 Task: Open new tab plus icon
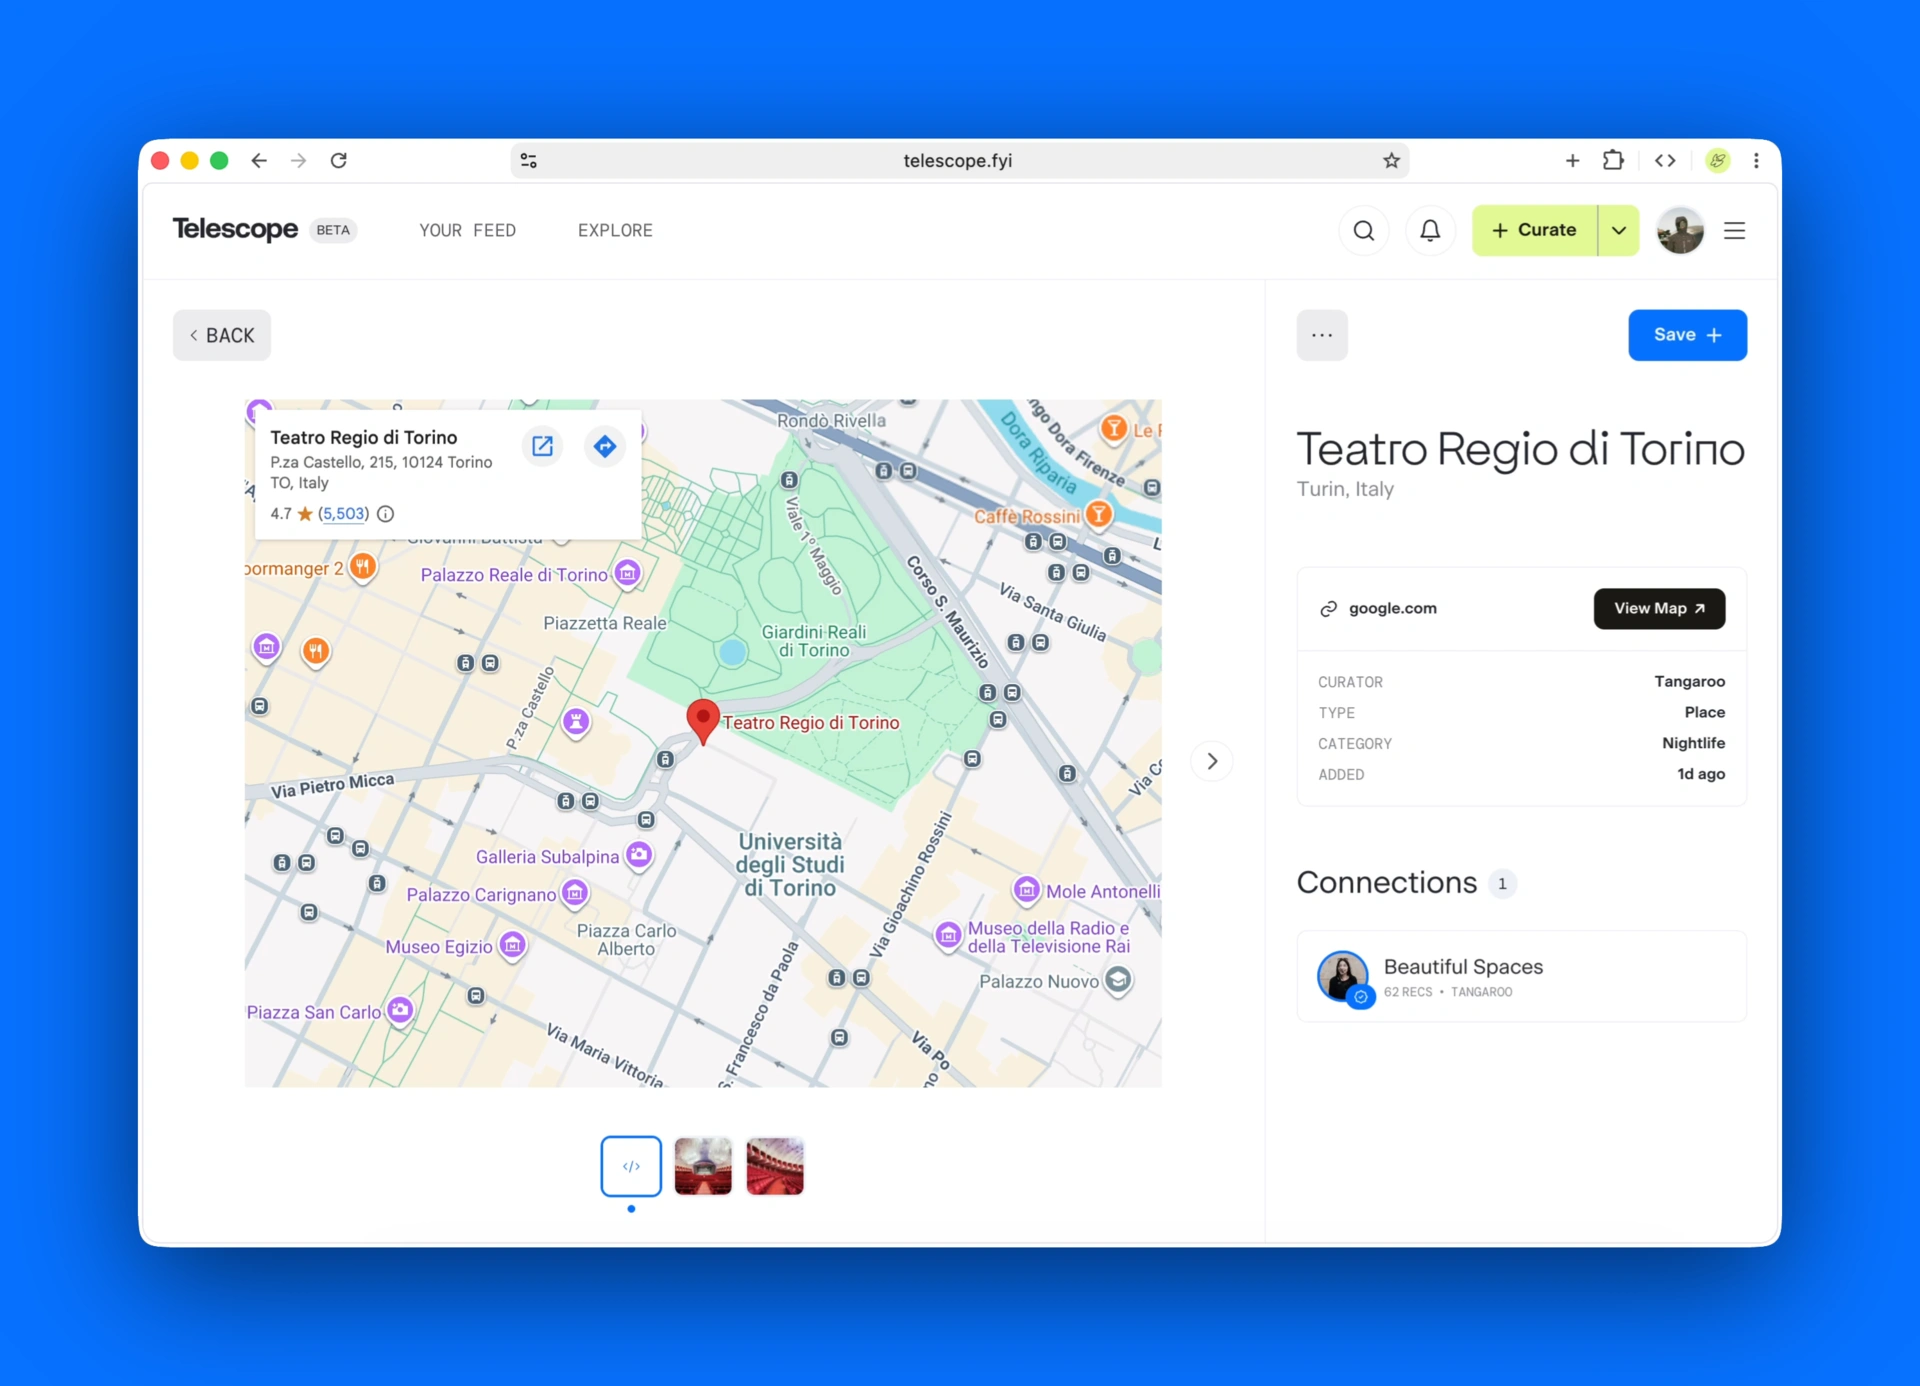1573,161
